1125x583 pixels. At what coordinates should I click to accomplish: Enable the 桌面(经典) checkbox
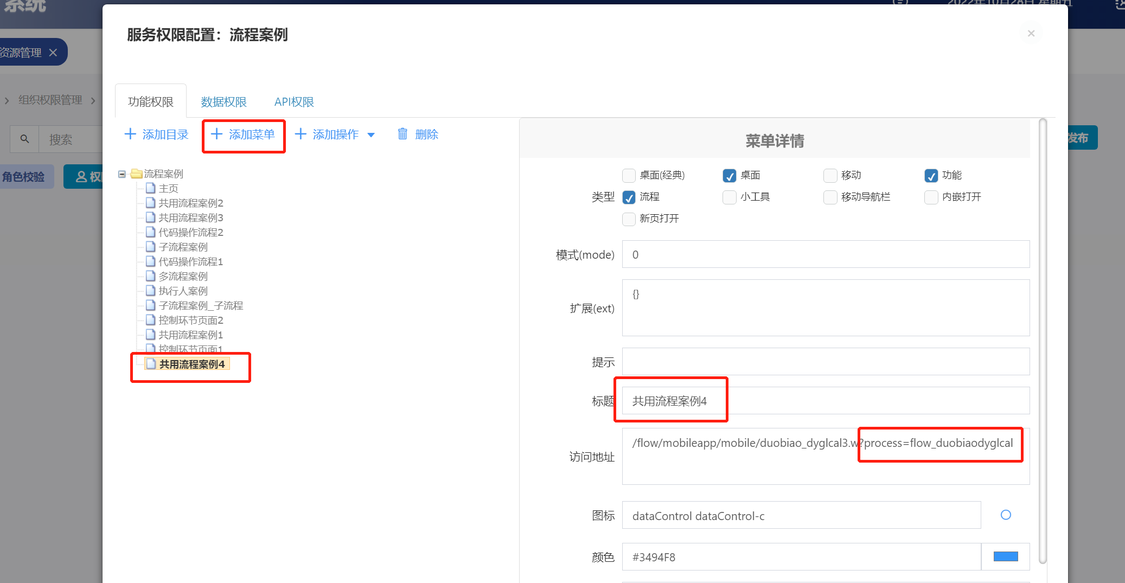pyautogui.click(x=629, y=175)
